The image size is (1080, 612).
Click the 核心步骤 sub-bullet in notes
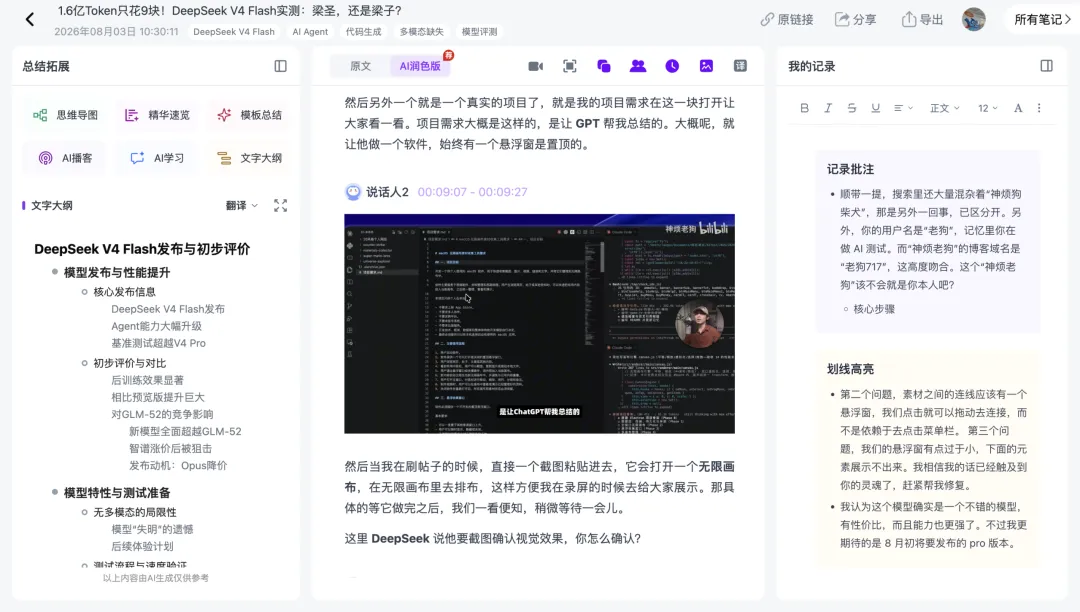tap(874, 309)
